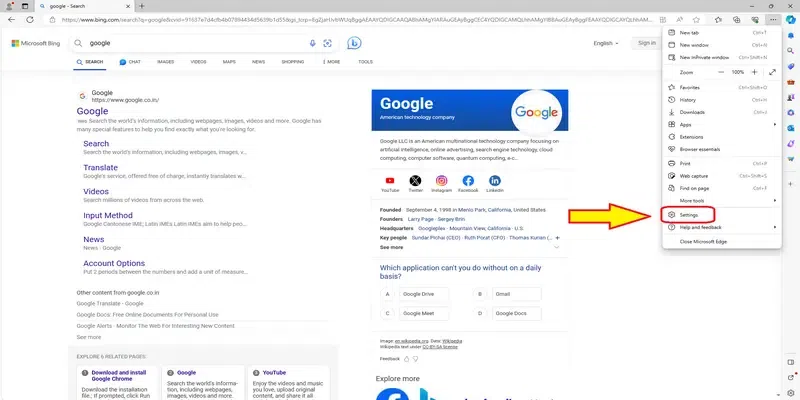The height and width of the screenshot is (400, 800).
Task: Pick the Gmail quiz answer
Action: pos(516,294)
